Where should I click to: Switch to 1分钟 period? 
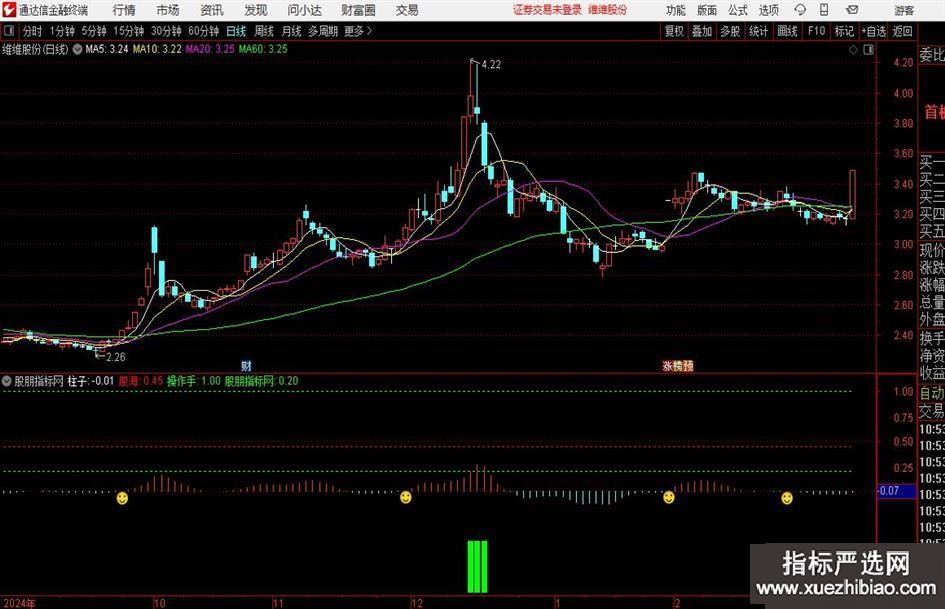coord(61,31)
